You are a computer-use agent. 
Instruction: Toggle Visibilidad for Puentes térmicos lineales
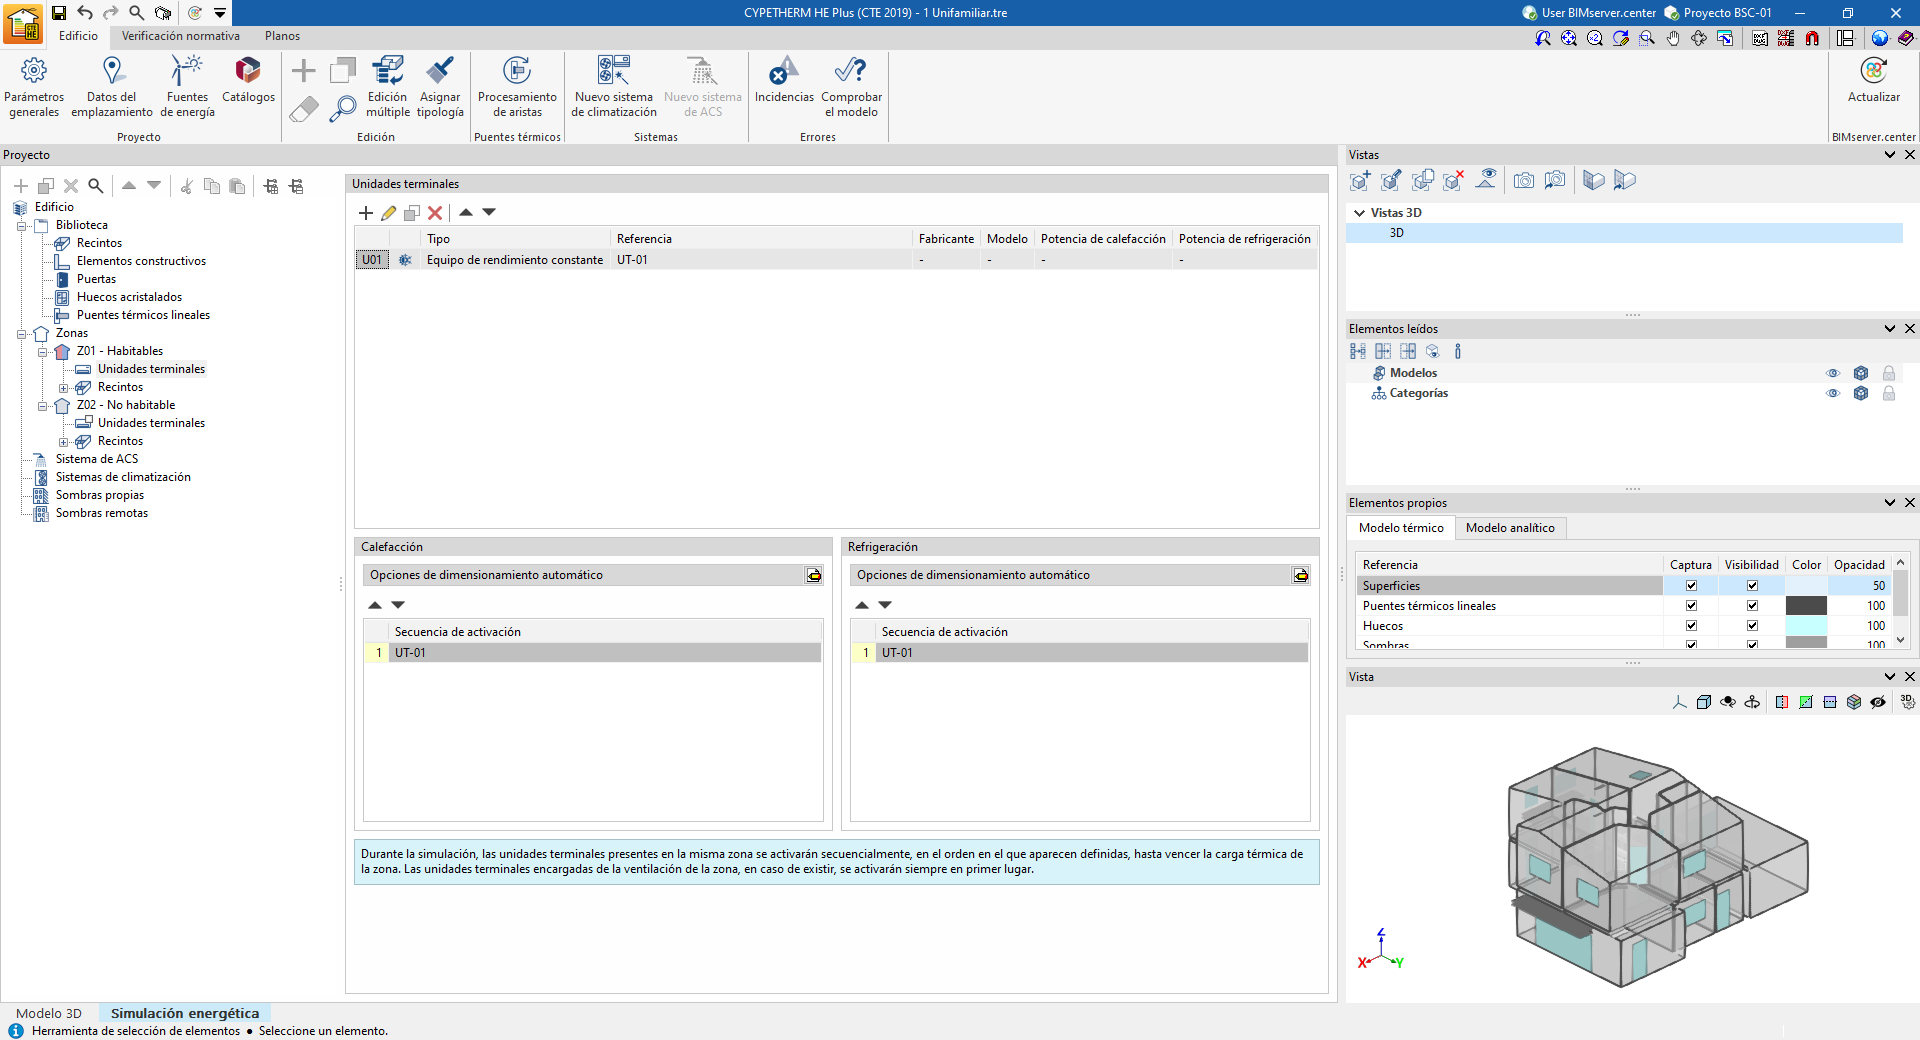tap(1752, 606)
